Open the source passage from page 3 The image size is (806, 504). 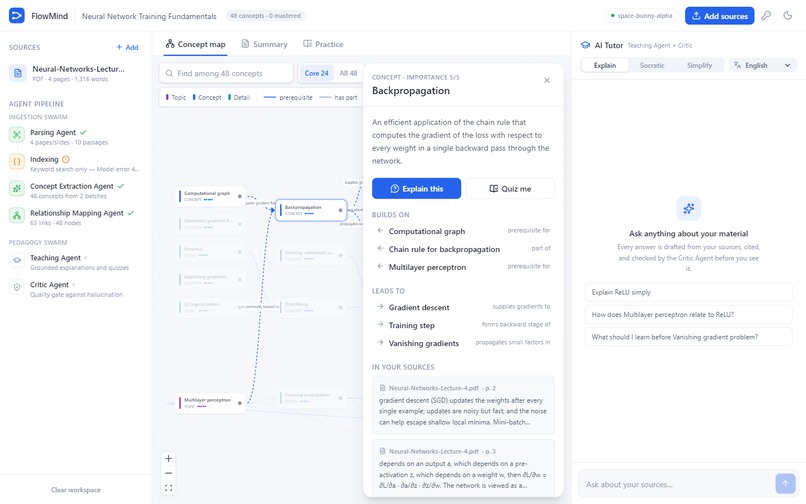[463, 468]
